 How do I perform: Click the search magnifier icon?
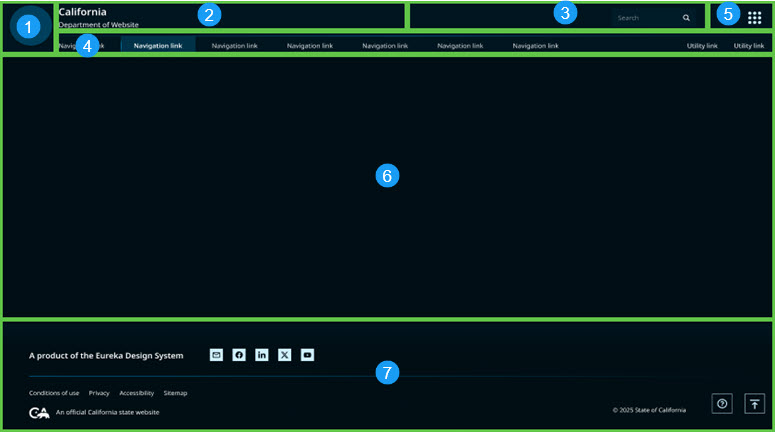pos(686,18)
